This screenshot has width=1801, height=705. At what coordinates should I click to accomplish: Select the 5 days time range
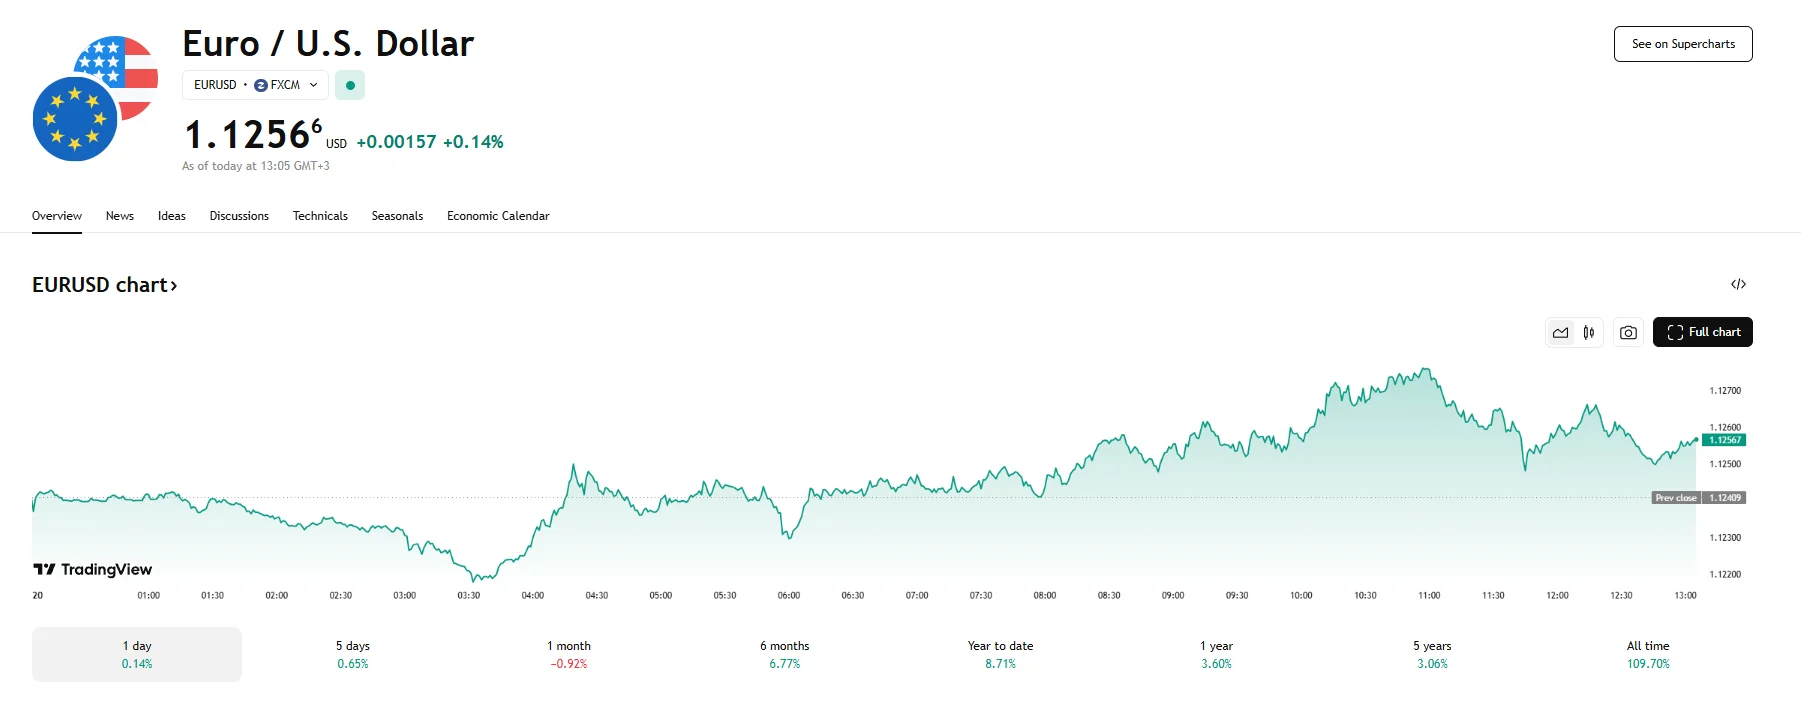(x=353, y=655)
